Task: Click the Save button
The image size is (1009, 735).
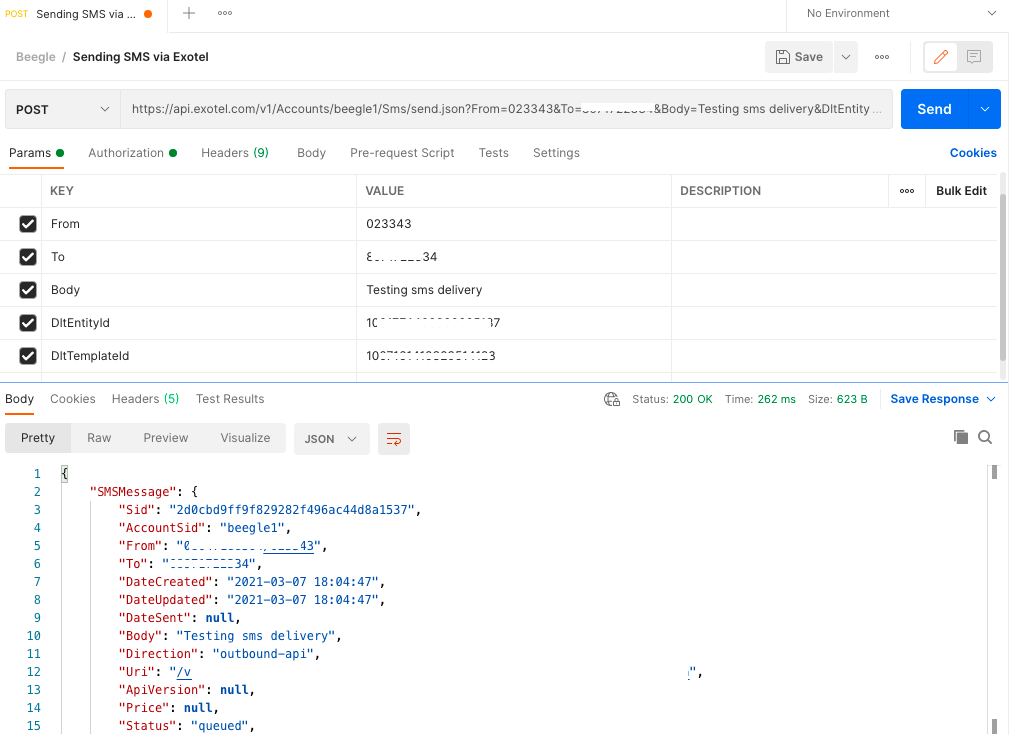Action: (x=799, y=57)
